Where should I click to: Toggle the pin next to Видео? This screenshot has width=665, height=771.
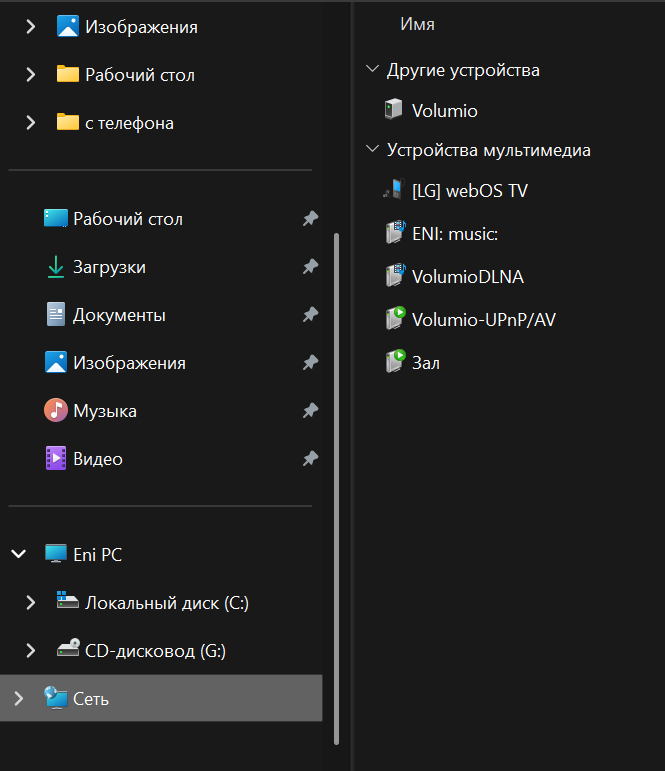310,459
